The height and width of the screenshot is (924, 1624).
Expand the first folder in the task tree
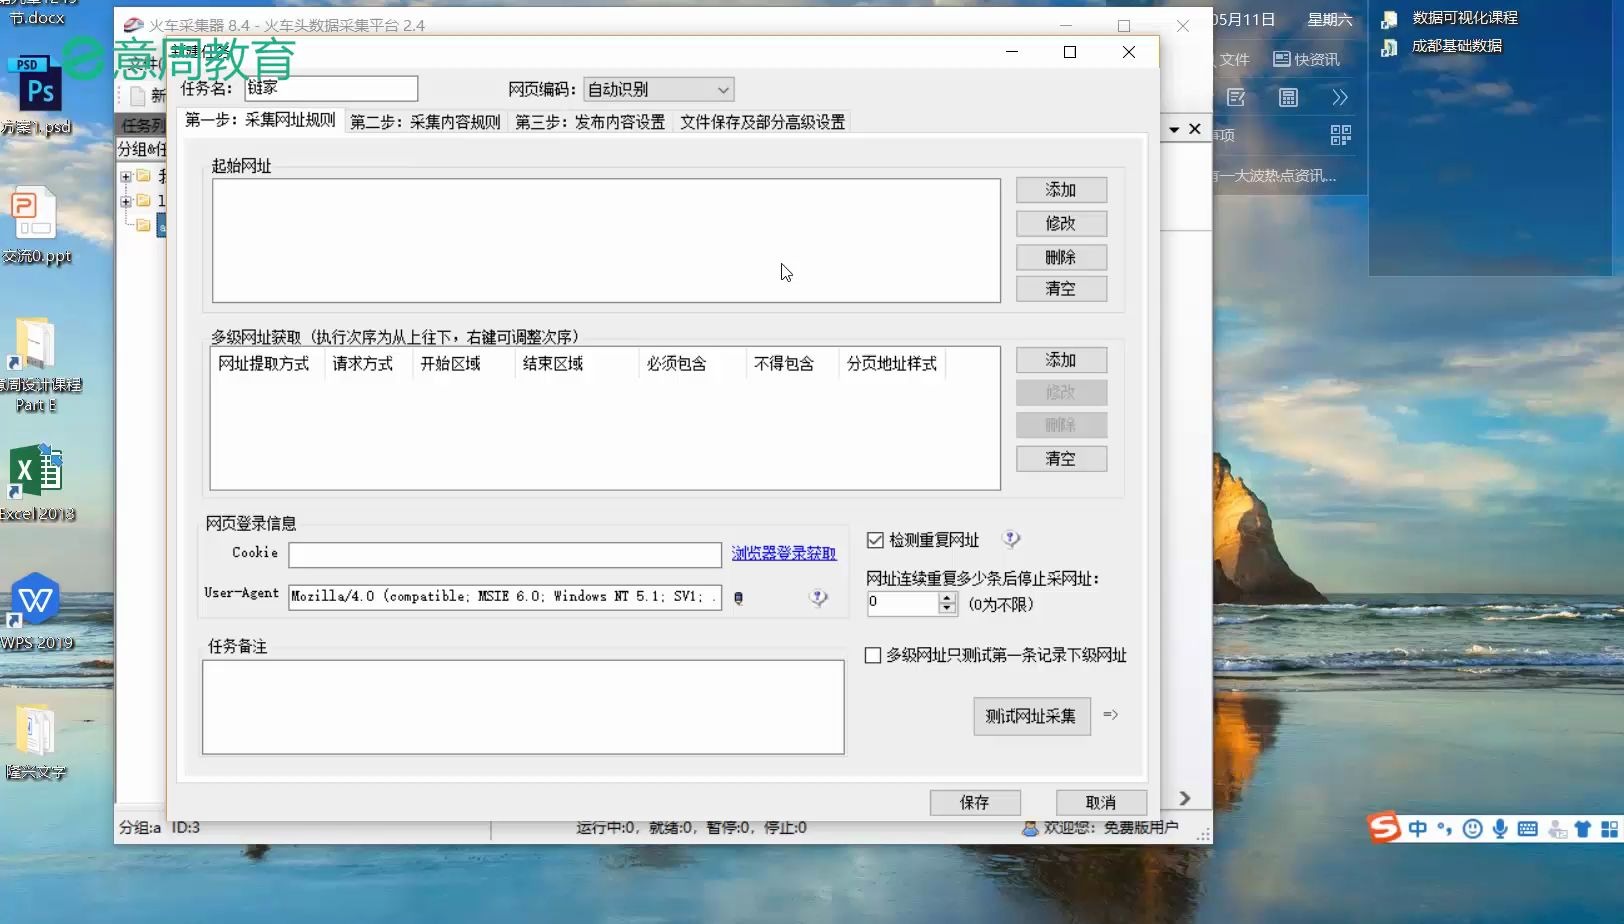tap(126, 176)
